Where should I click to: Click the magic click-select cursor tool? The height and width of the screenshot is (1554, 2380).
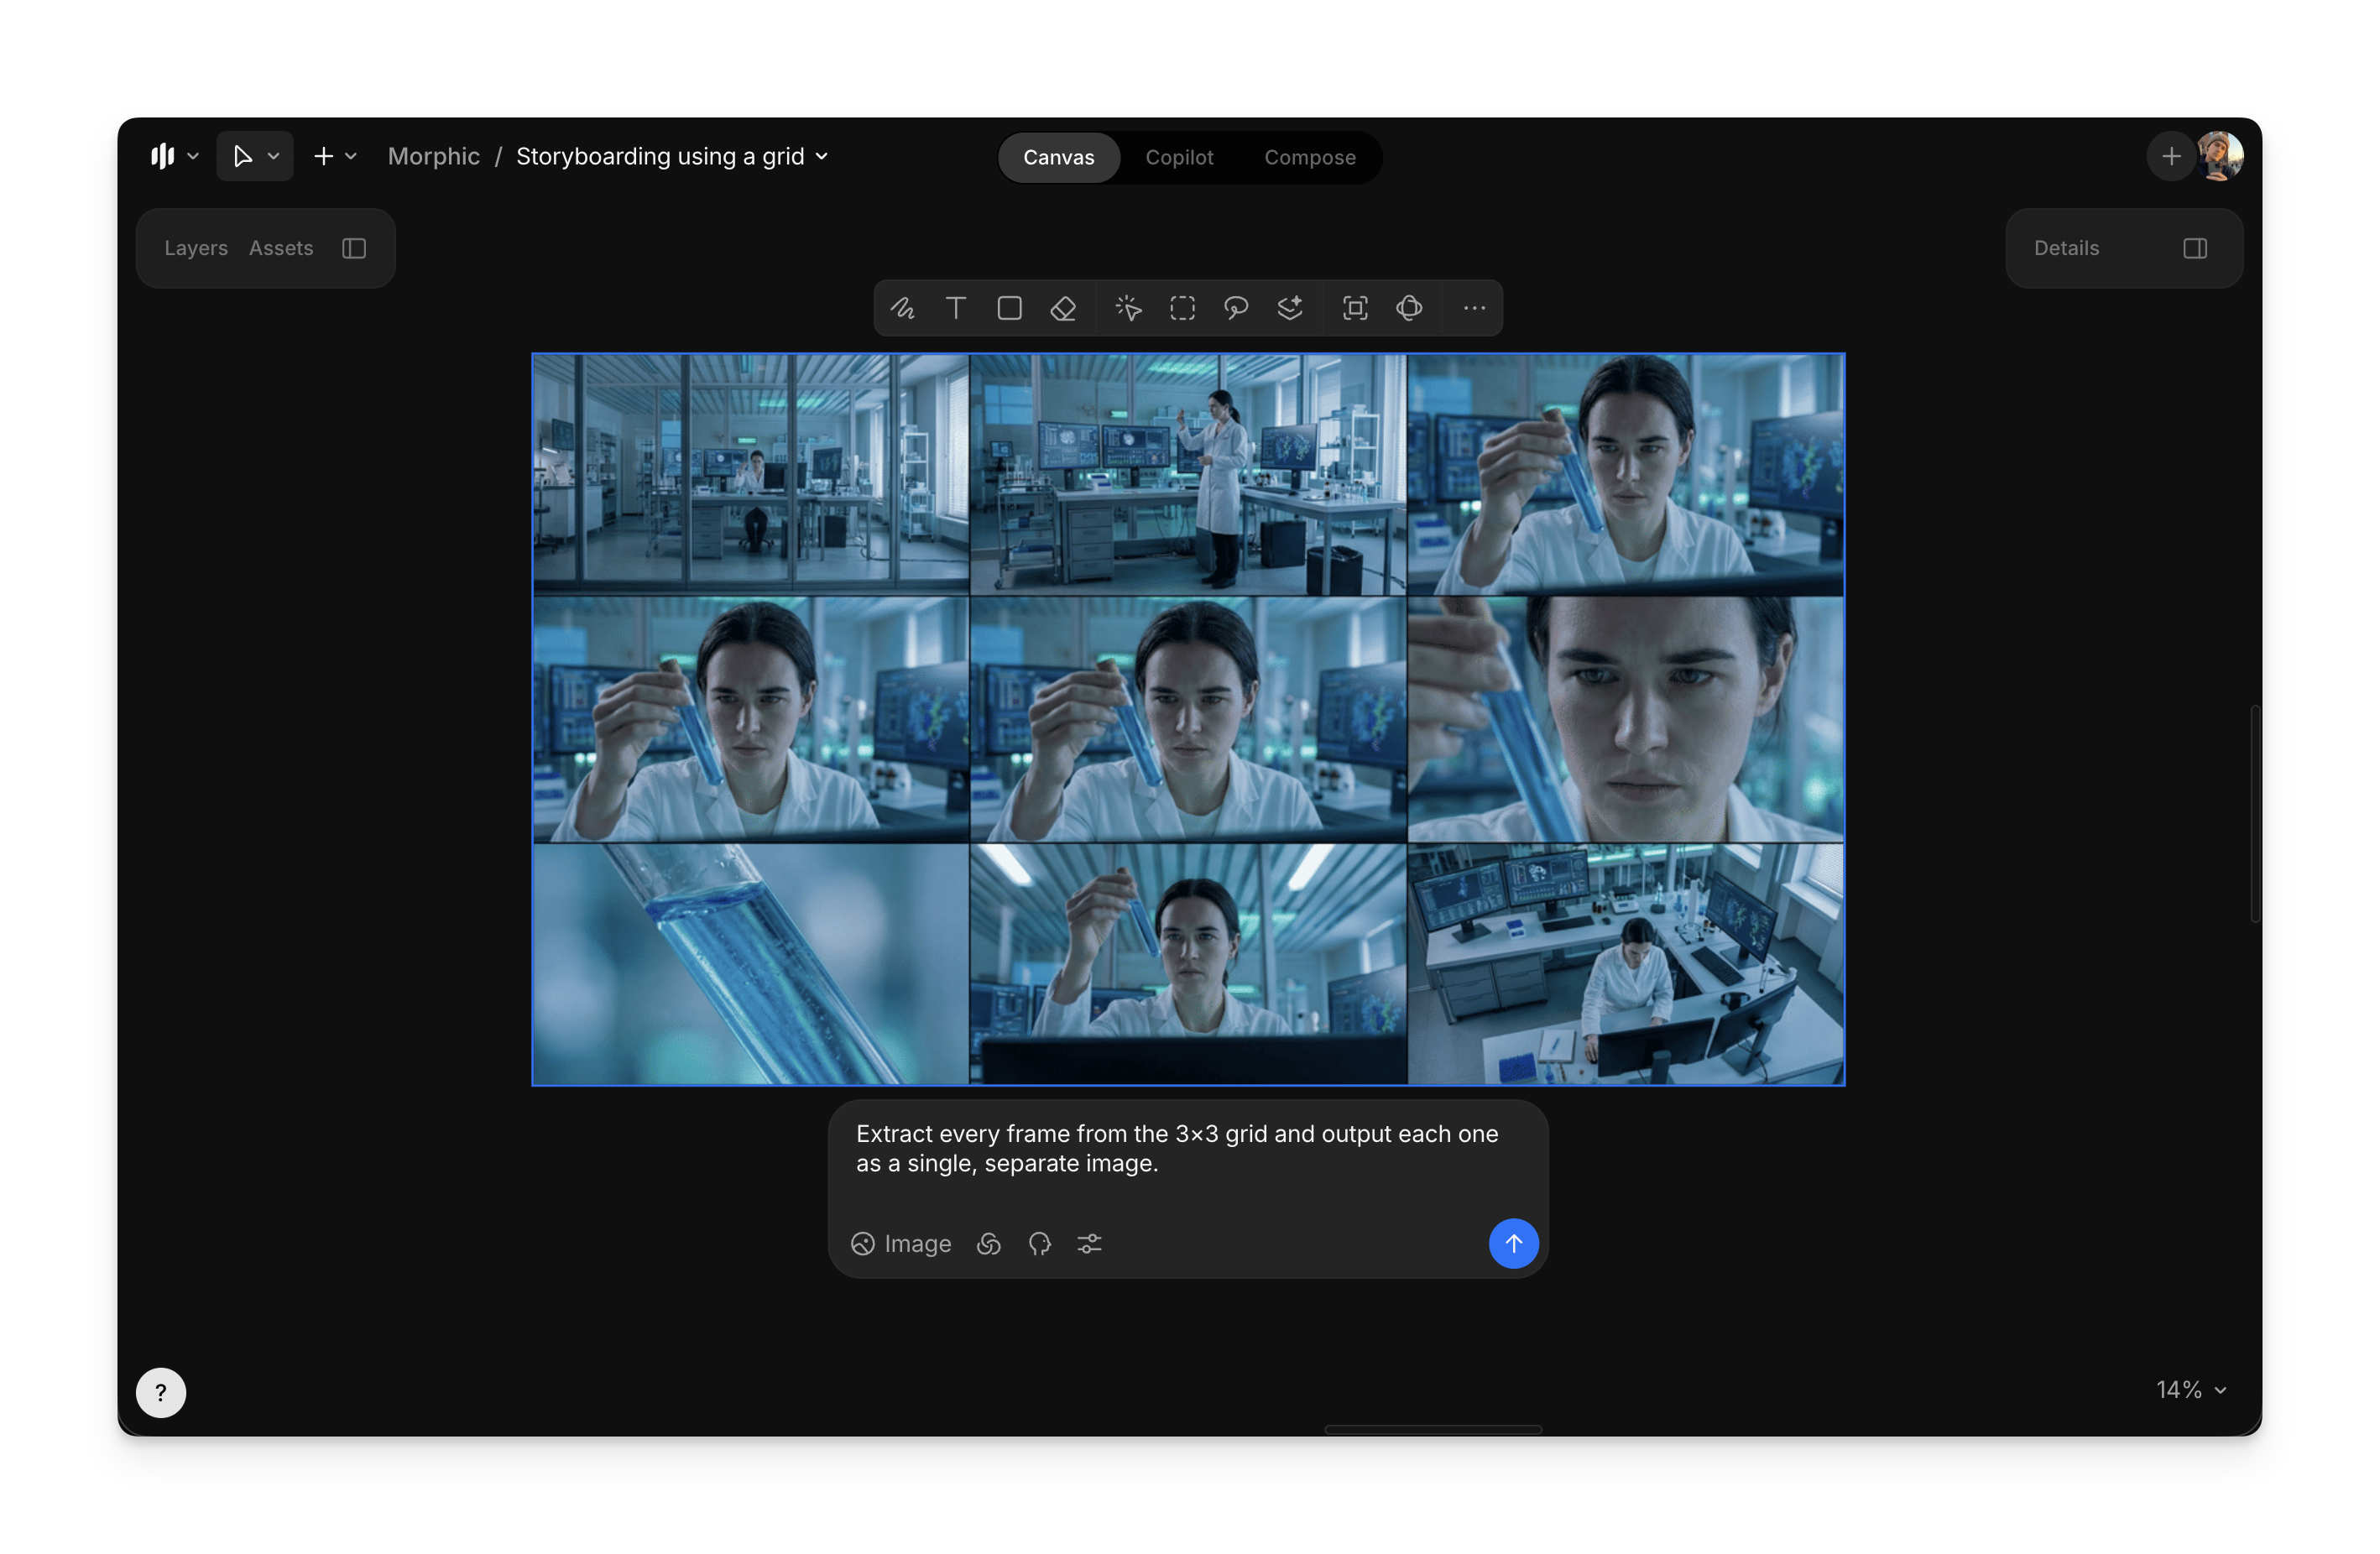pyautogui.click(x=1129, y=308)
